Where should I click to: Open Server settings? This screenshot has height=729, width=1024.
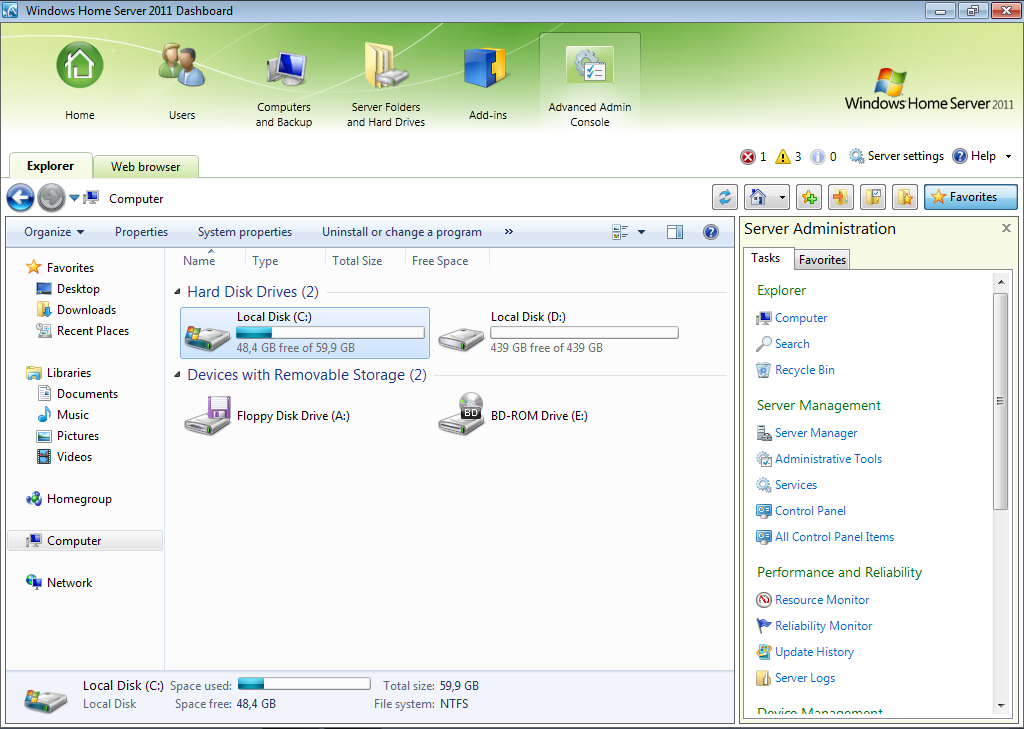(x=897, y=156)
